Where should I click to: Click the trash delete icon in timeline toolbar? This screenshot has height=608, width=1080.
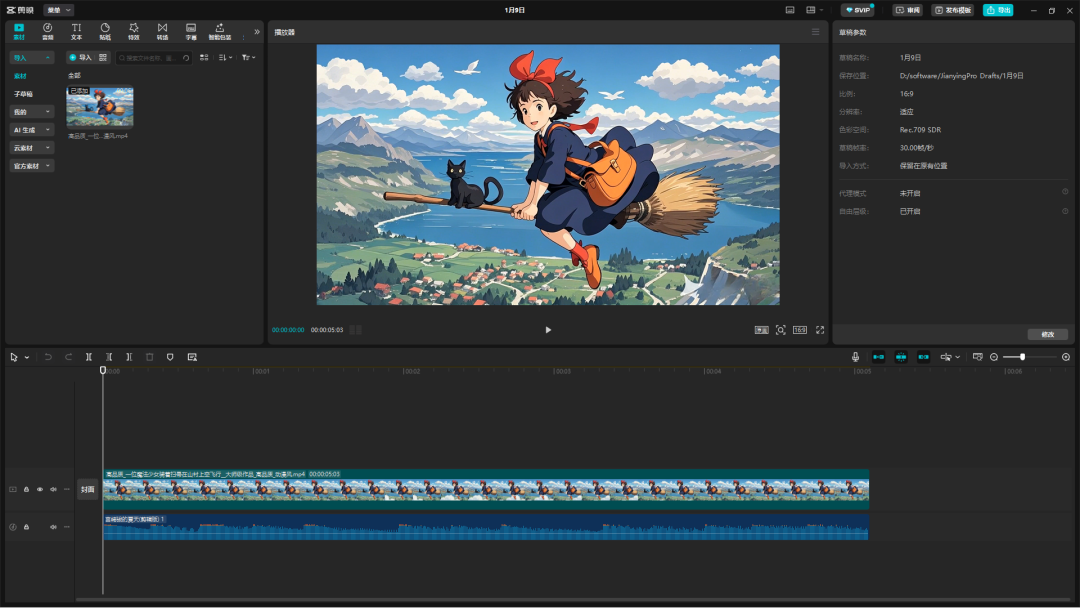(150, 357)
